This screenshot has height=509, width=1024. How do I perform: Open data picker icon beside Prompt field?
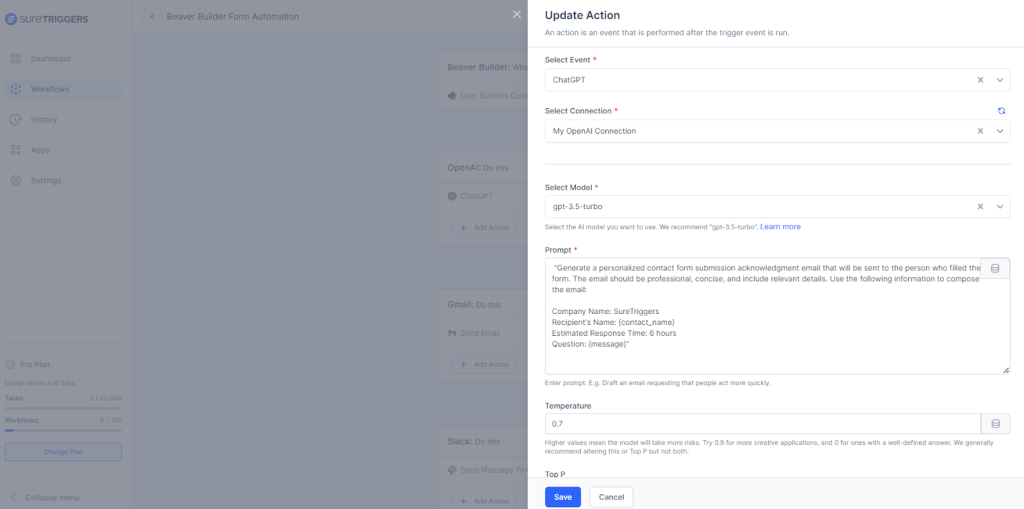(995, 268)
